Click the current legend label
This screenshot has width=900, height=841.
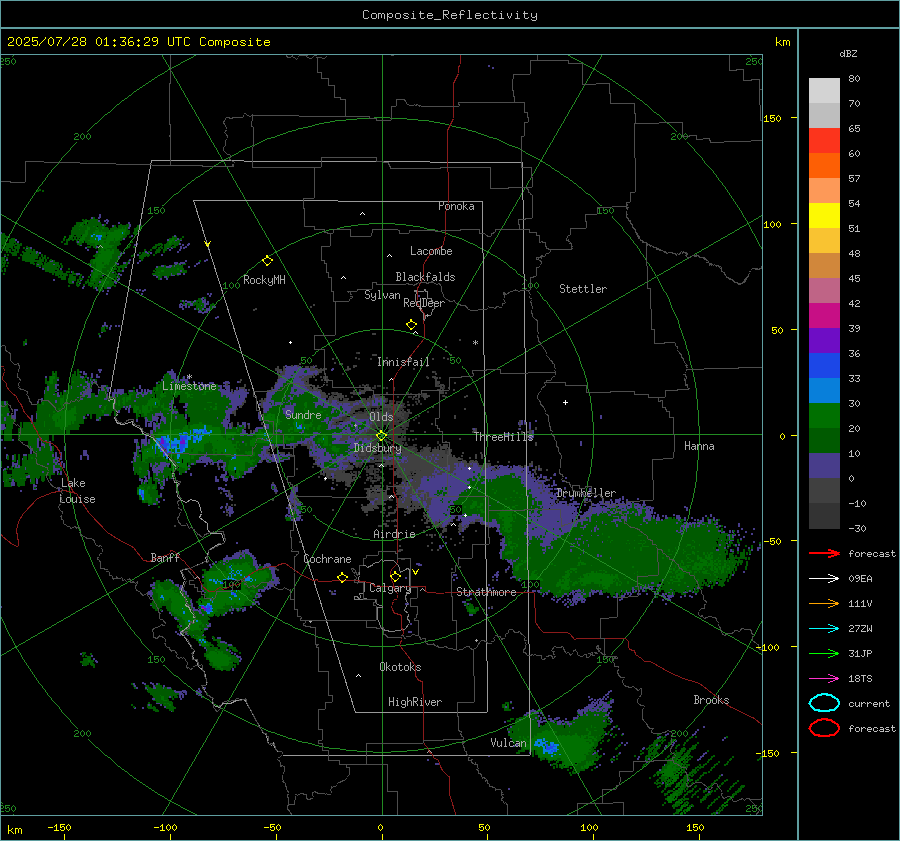pyautogui.click(x=869, y=703)
